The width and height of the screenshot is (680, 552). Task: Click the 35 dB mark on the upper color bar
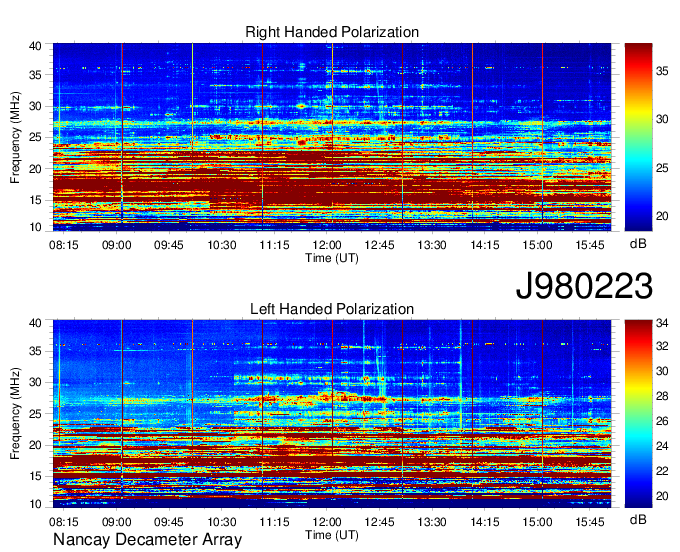pyautogui.click(x=662, y=71)
